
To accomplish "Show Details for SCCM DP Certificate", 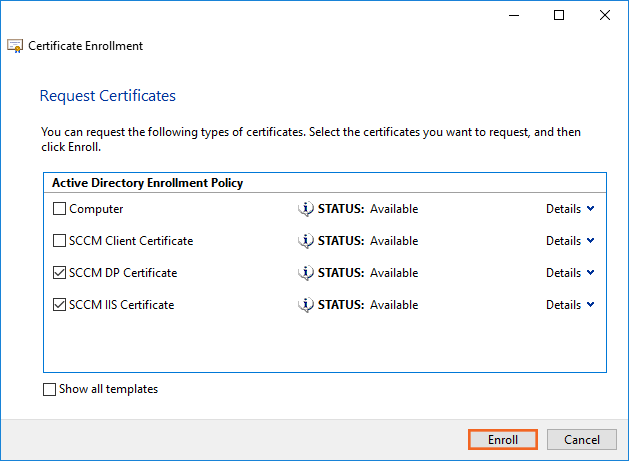I will coord(570,273).
